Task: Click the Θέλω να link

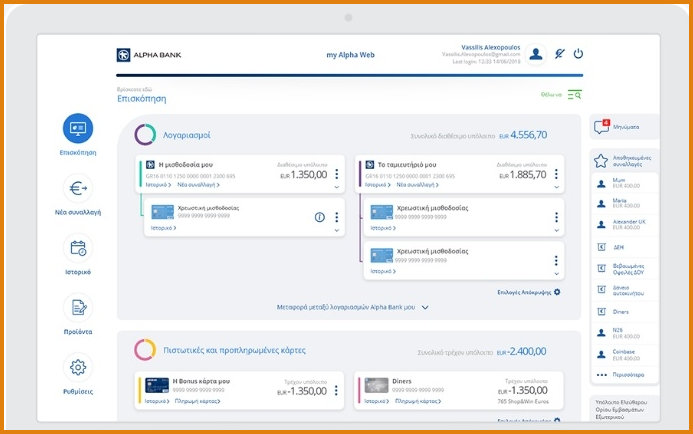Action: pos(551,95)
